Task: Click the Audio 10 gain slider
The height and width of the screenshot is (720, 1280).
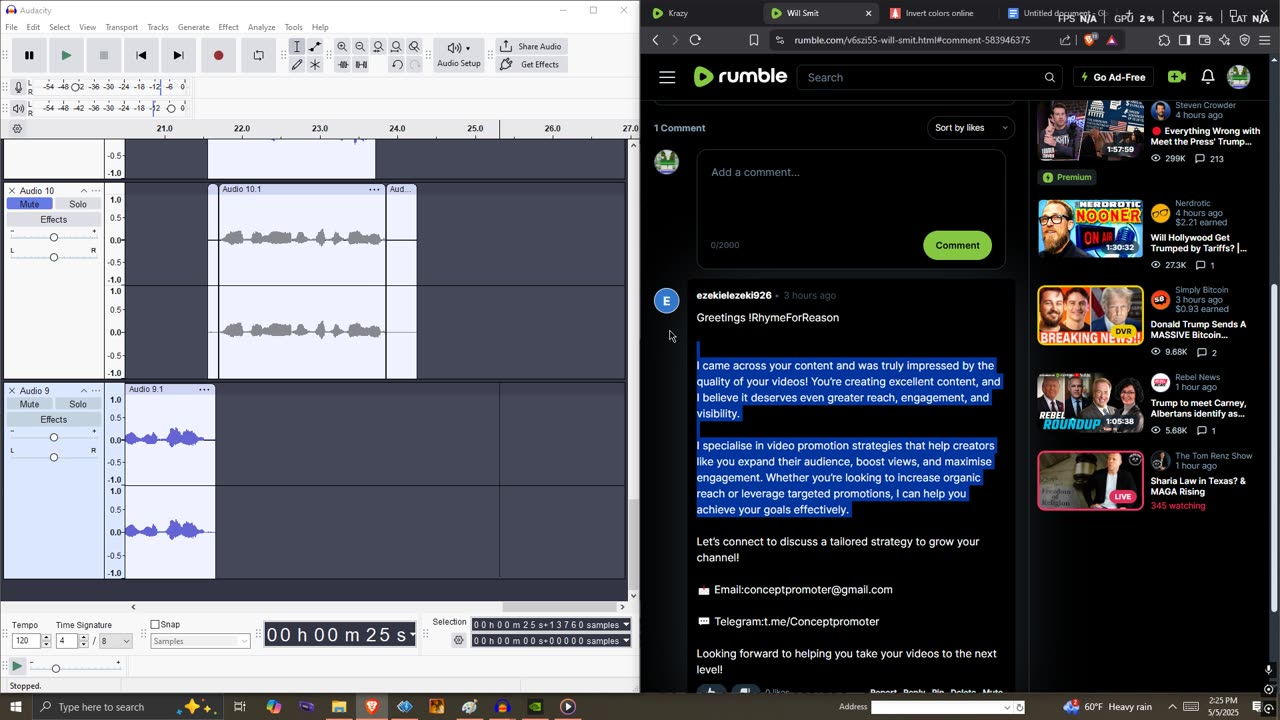Action: (54, 237)
